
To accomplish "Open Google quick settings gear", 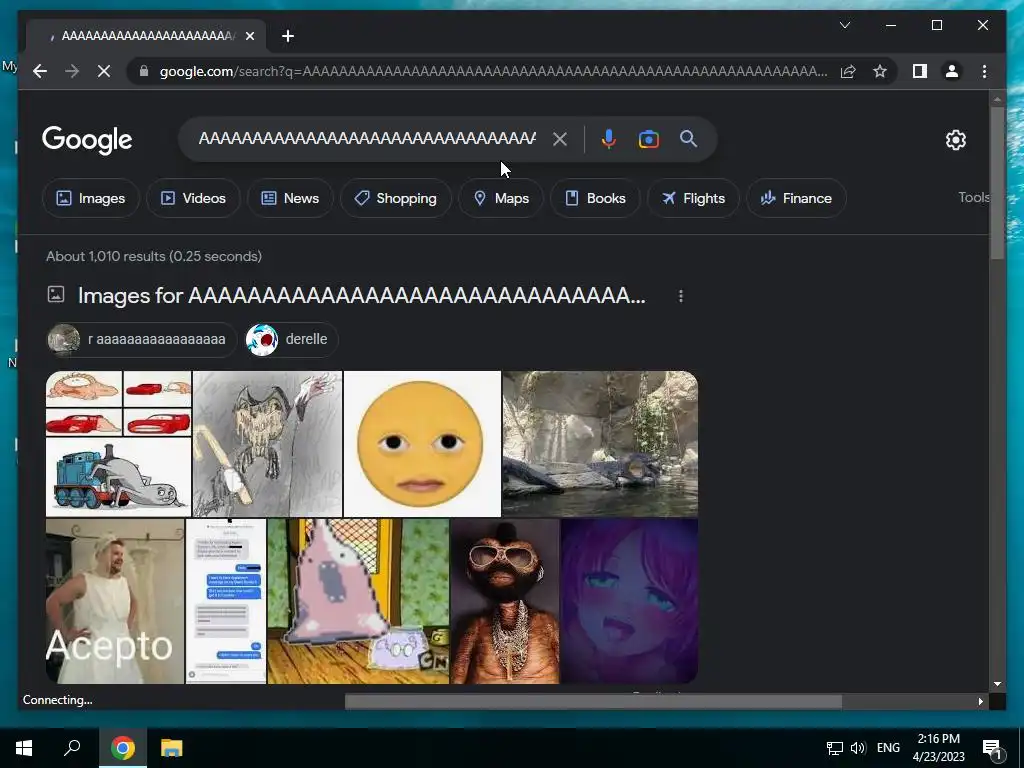I will pos(955,140).
